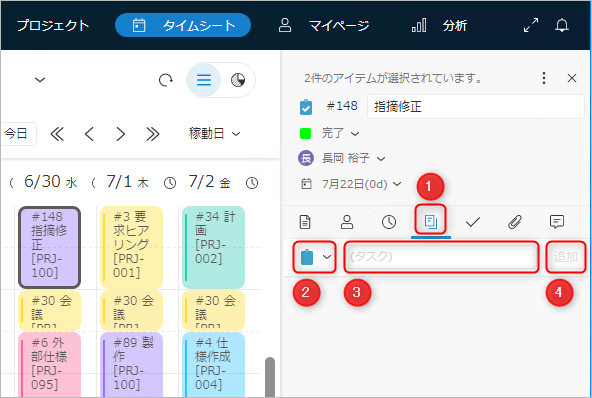Click the 今日 button
This screenshot has height=398, width=592.
[x=17, y=134]
